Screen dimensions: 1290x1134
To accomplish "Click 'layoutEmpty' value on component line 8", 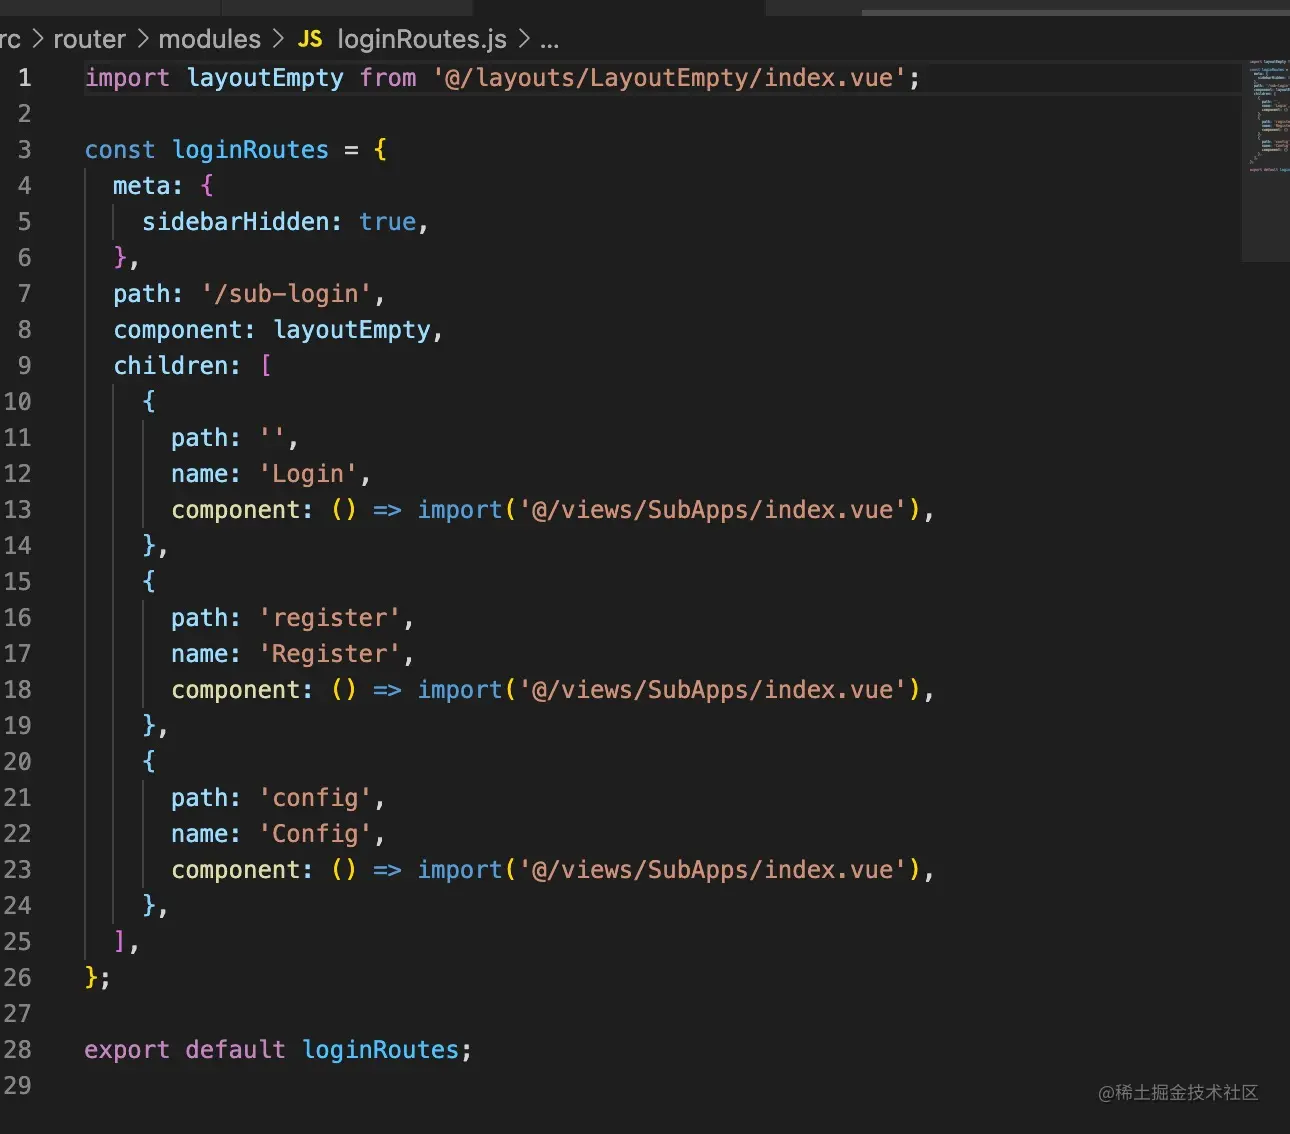I will 352,330.
